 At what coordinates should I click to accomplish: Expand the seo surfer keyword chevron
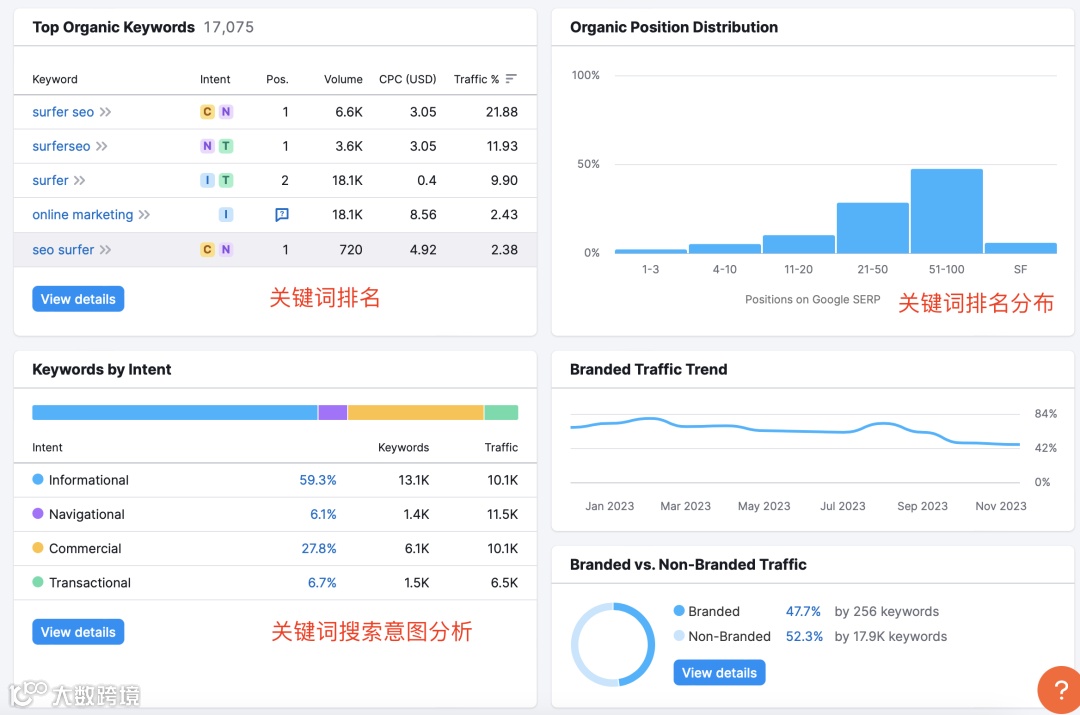coord(106,249)
